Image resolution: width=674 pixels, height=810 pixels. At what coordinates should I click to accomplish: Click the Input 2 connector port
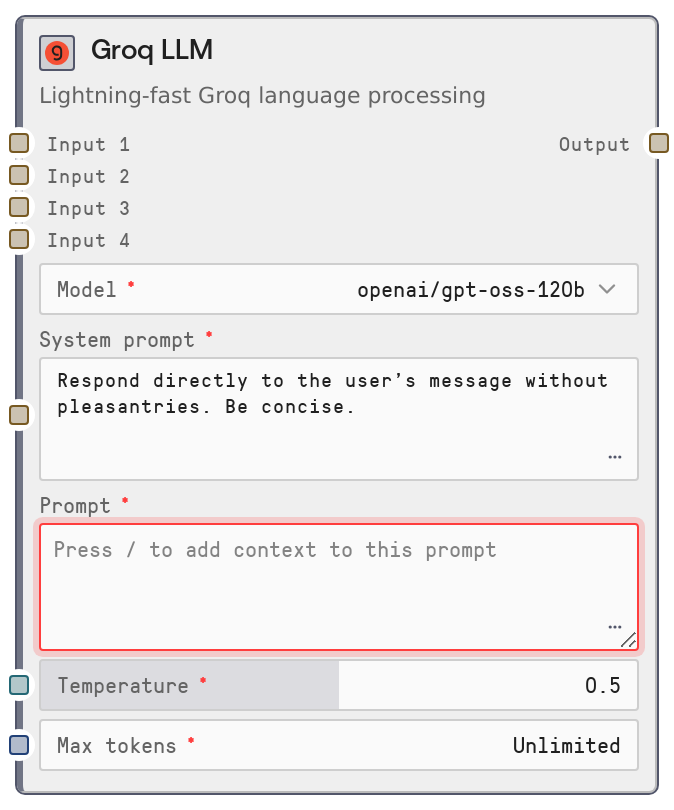point(19,175)
